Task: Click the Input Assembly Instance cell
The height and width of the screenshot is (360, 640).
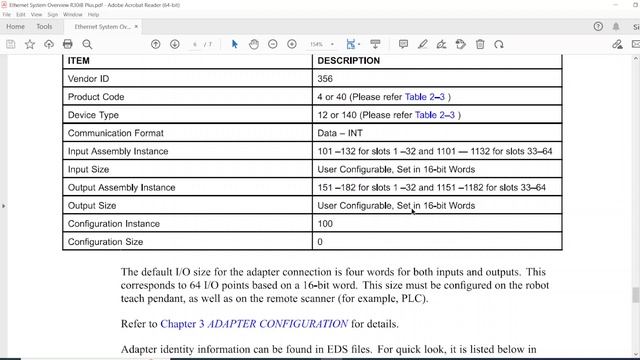Action: pos(188,151)
